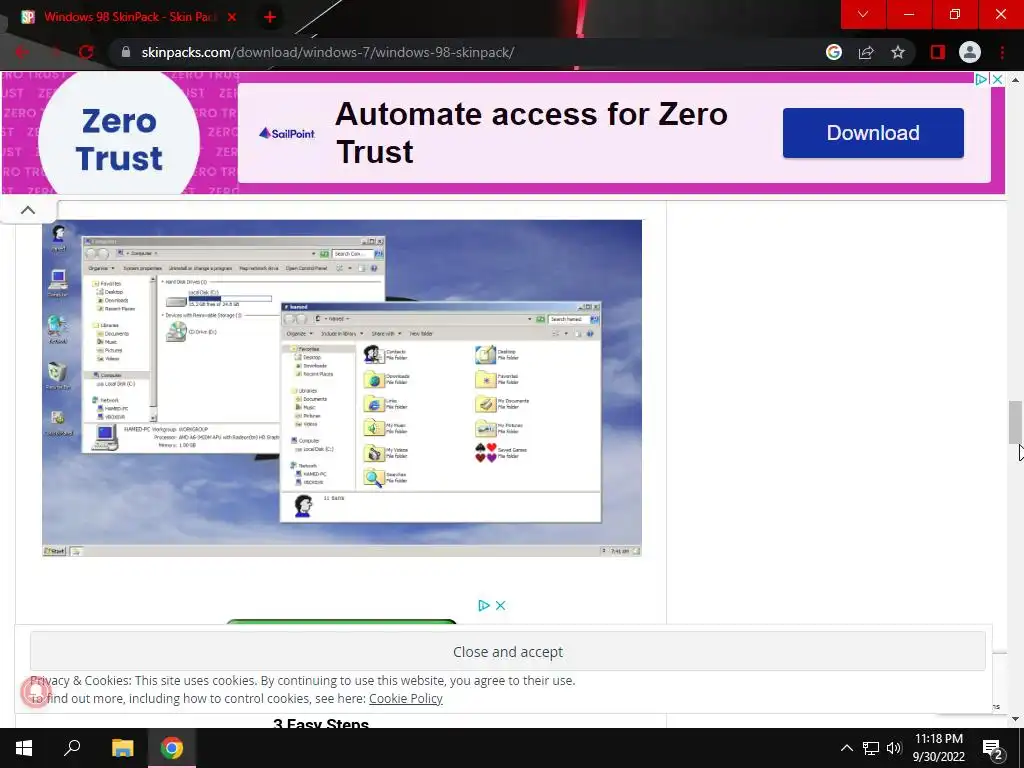
Task: Close the Windows 98 SkinPack tab
Action: pos(232,17)
